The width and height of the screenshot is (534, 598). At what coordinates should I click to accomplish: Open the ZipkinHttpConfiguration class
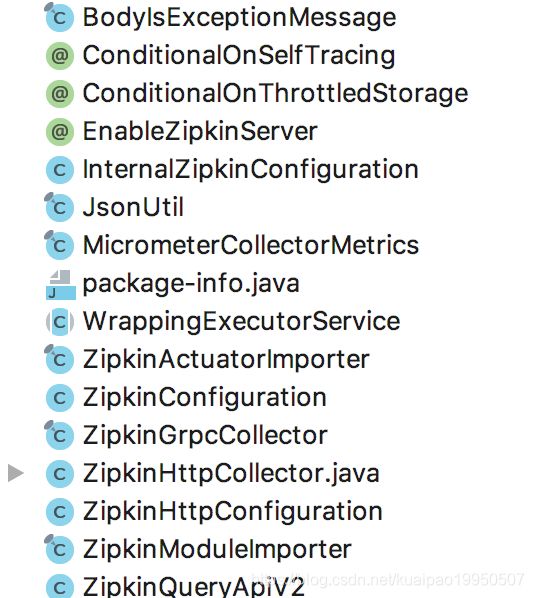(232, 511)
